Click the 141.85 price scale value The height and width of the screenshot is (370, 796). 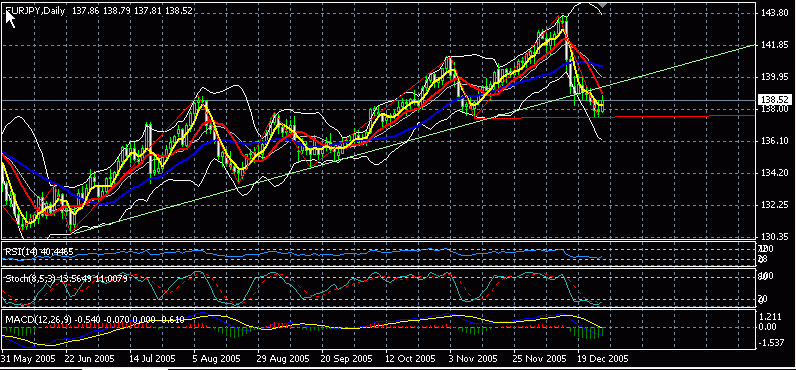click(x=772, y=46)
